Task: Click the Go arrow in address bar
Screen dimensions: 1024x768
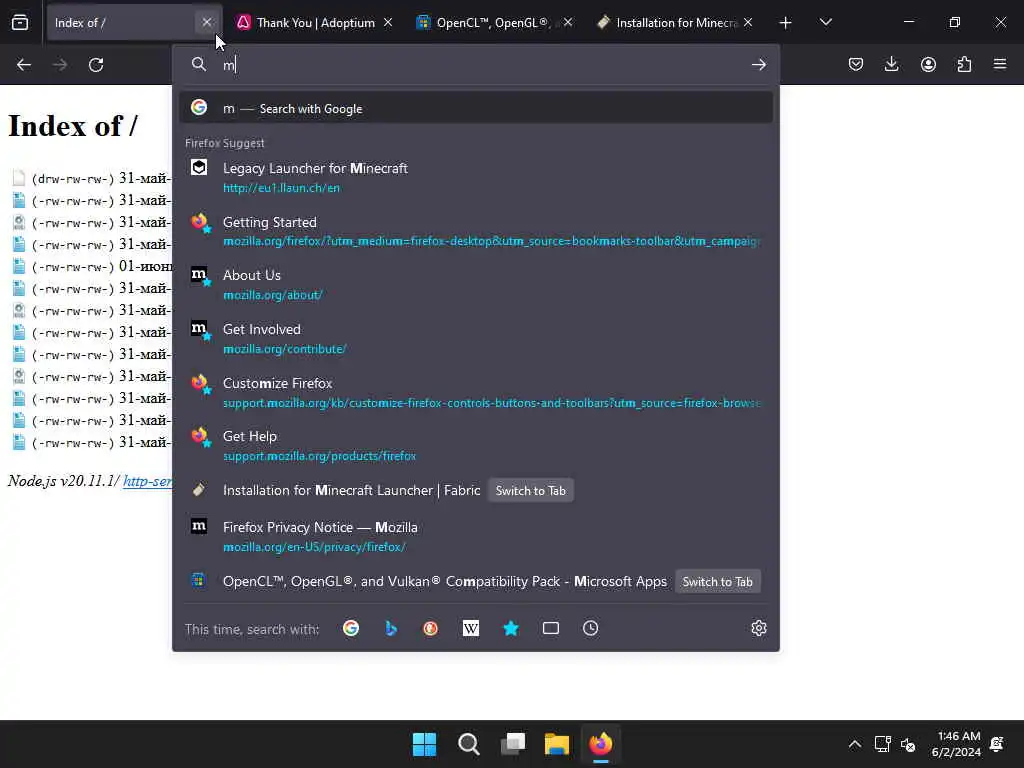Action: tap(758, 65)
